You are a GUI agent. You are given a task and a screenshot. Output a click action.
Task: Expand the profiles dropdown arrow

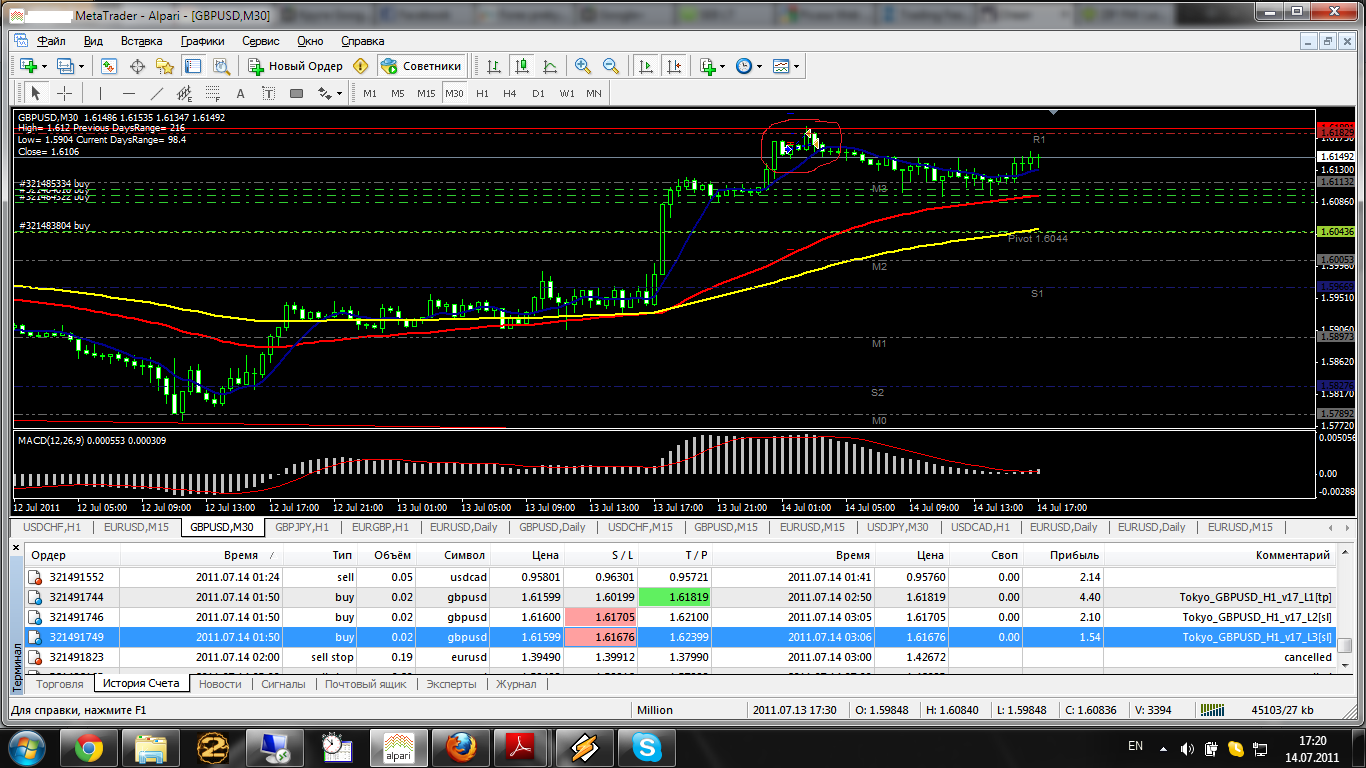coord(82,66)
